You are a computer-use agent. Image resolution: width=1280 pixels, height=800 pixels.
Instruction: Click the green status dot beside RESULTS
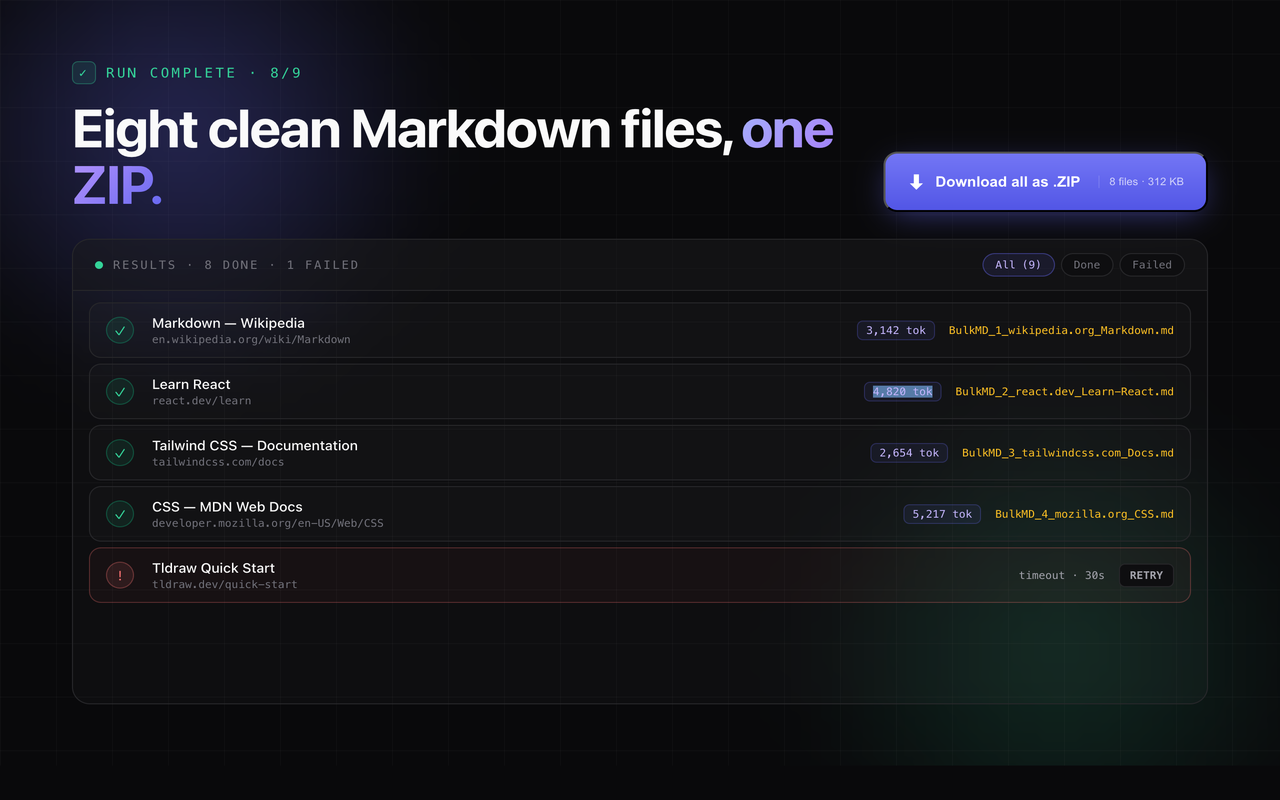click(x=99, y=265)
